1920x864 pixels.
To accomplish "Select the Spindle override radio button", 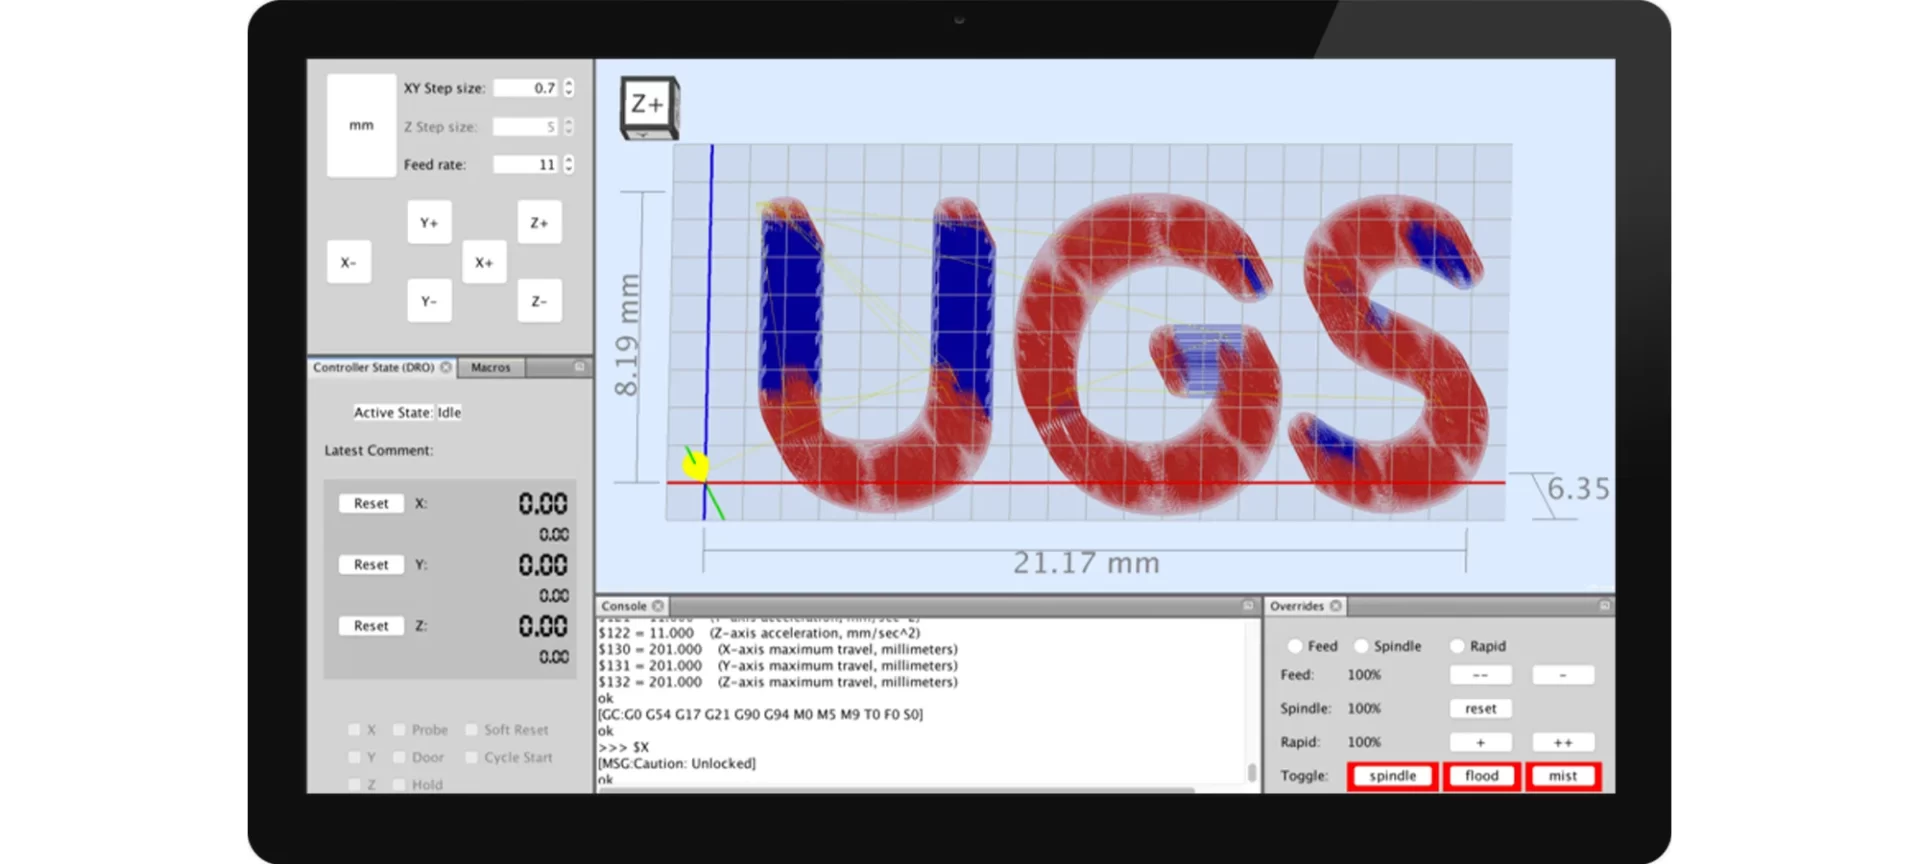I will click(1361, 646).
